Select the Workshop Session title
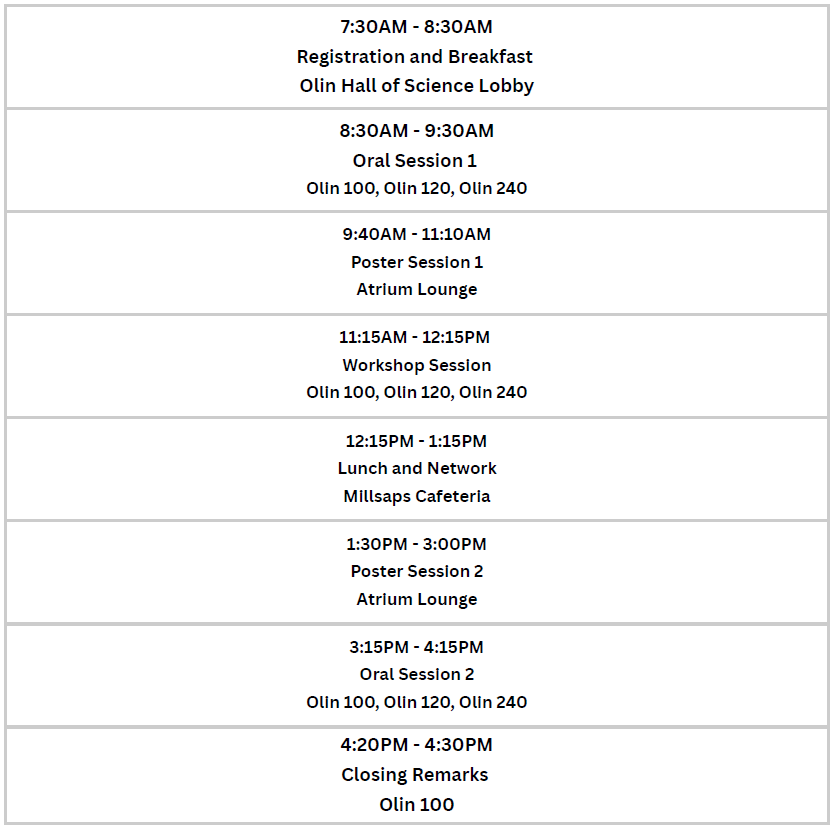Image resolution: width=835 pixels, height=829 pixels. point(416,366)
